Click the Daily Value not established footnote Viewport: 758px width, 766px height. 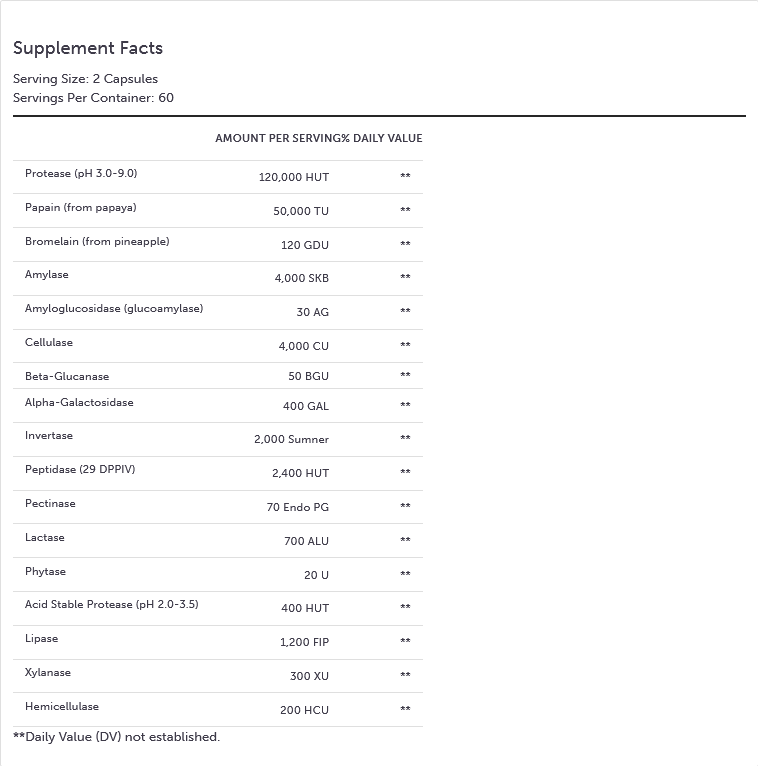click(116, 737)
